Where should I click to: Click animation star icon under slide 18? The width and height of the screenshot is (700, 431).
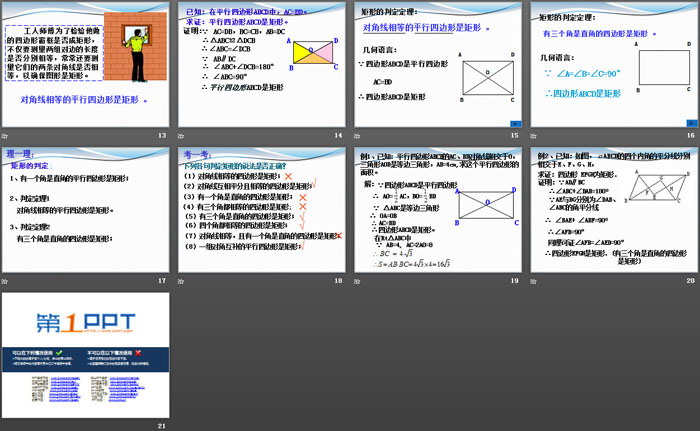tap(181, 281)
